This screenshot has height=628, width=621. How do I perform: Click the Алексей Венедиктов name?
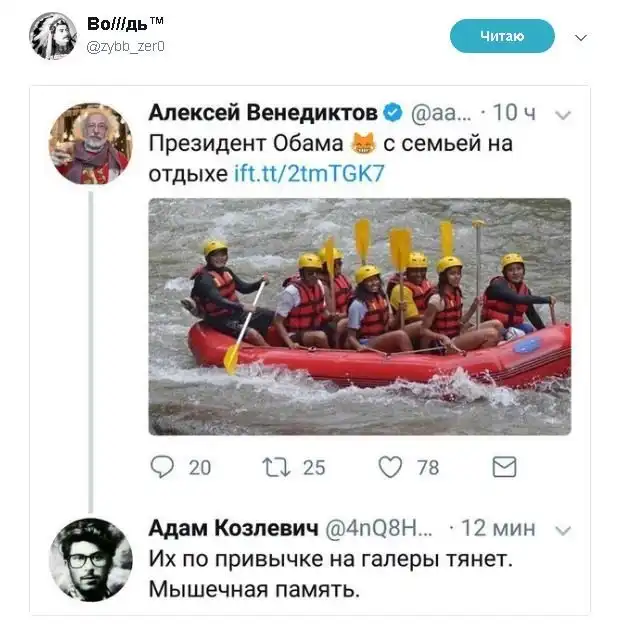263,113
